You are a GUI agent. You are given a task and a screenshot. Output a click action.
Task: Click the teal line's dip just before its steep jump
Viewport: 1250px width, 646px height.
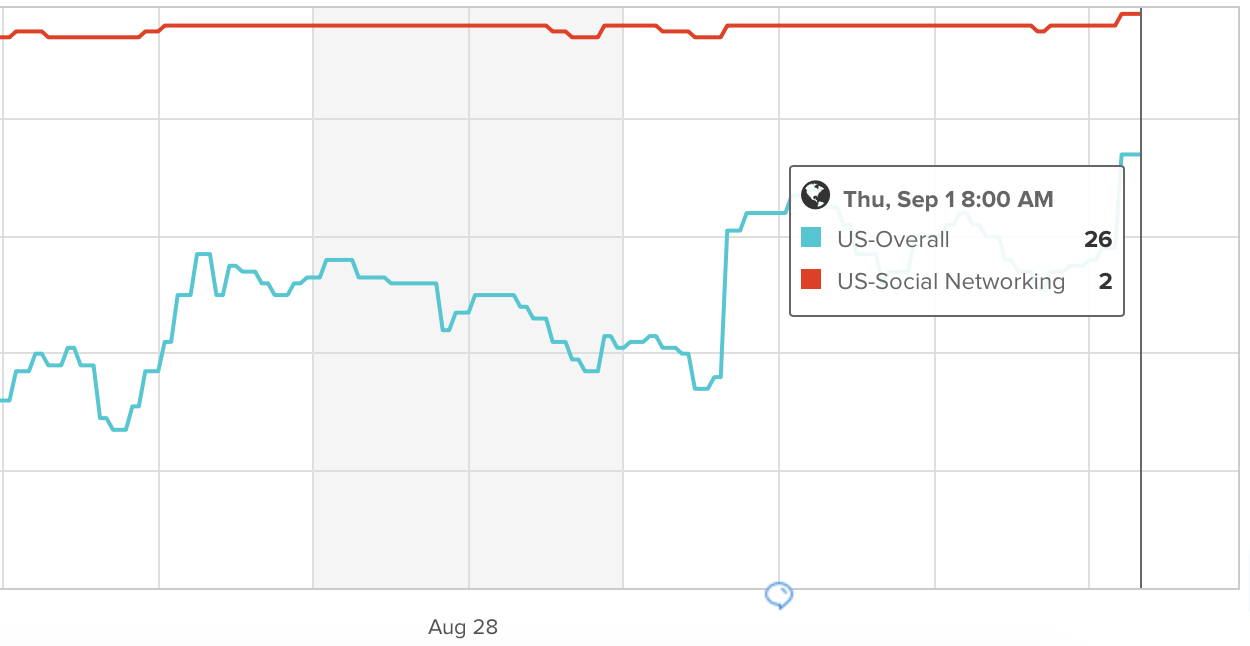tap(700, 388)
